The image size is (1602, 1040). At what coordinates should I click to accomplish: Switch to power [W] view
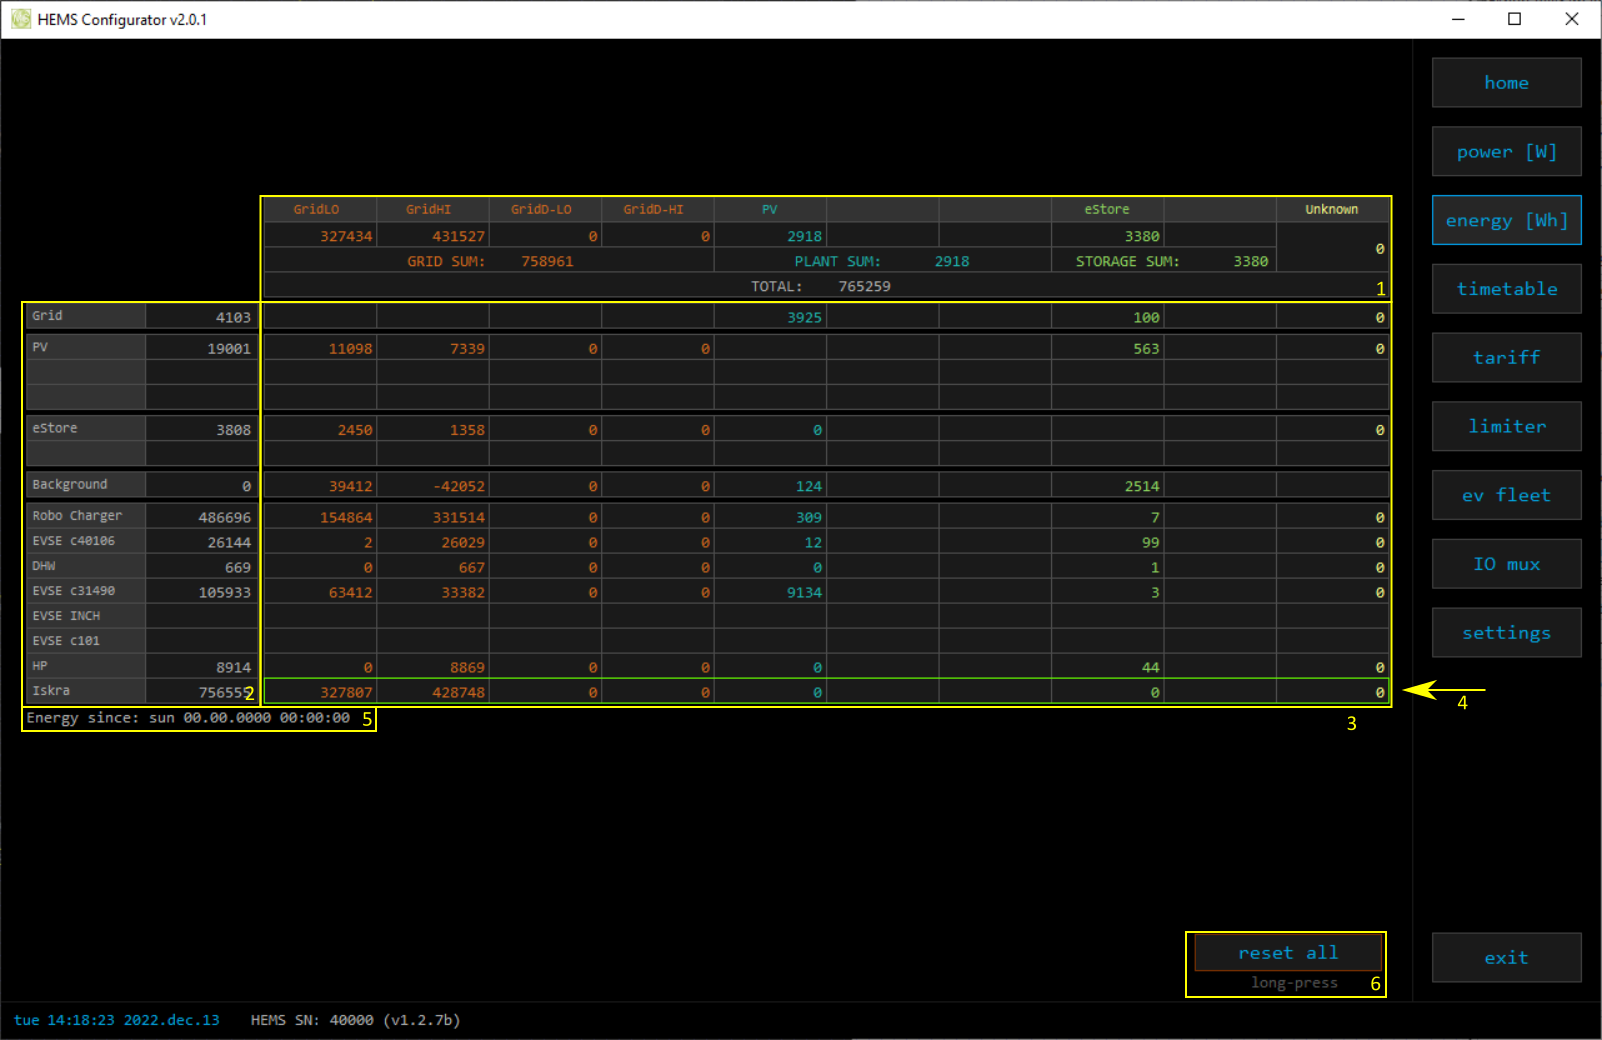(1506, 152)
